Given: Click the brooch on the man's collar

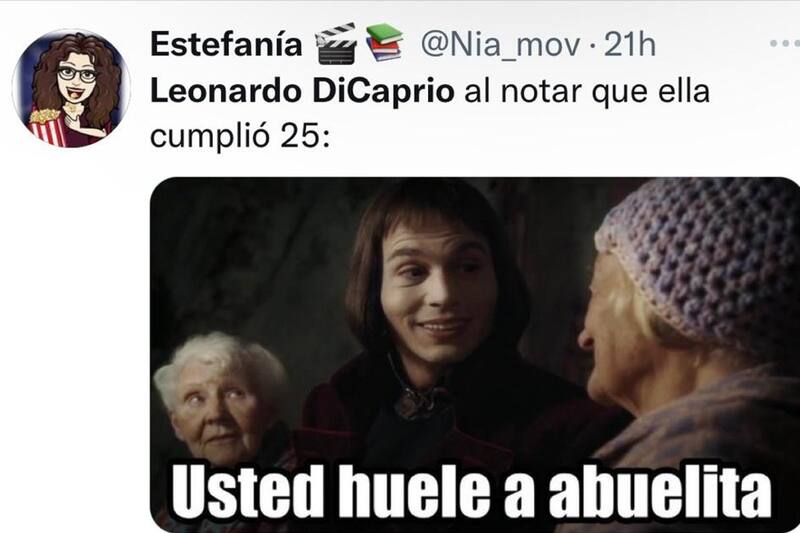Looking at the screenshot, I should tap(414, 401).
